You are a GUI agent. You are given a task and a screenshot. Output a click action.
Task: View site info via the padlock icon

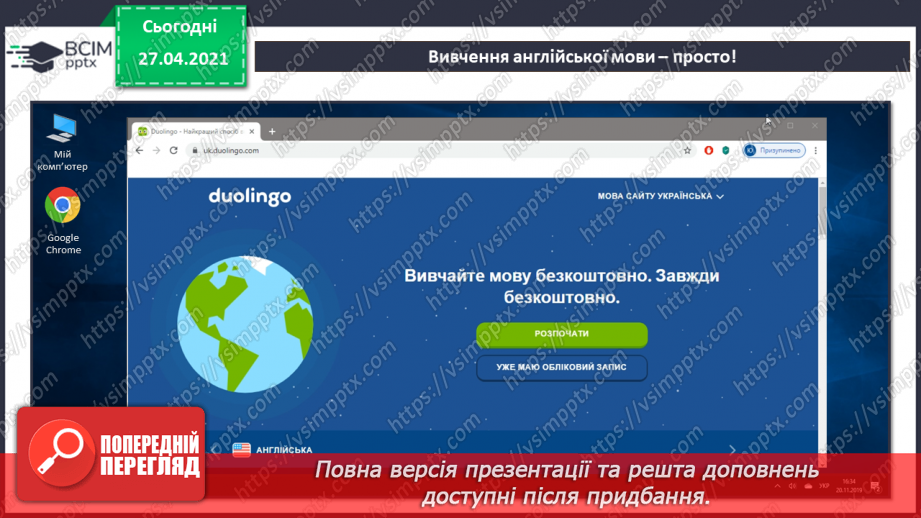[194, 150]
